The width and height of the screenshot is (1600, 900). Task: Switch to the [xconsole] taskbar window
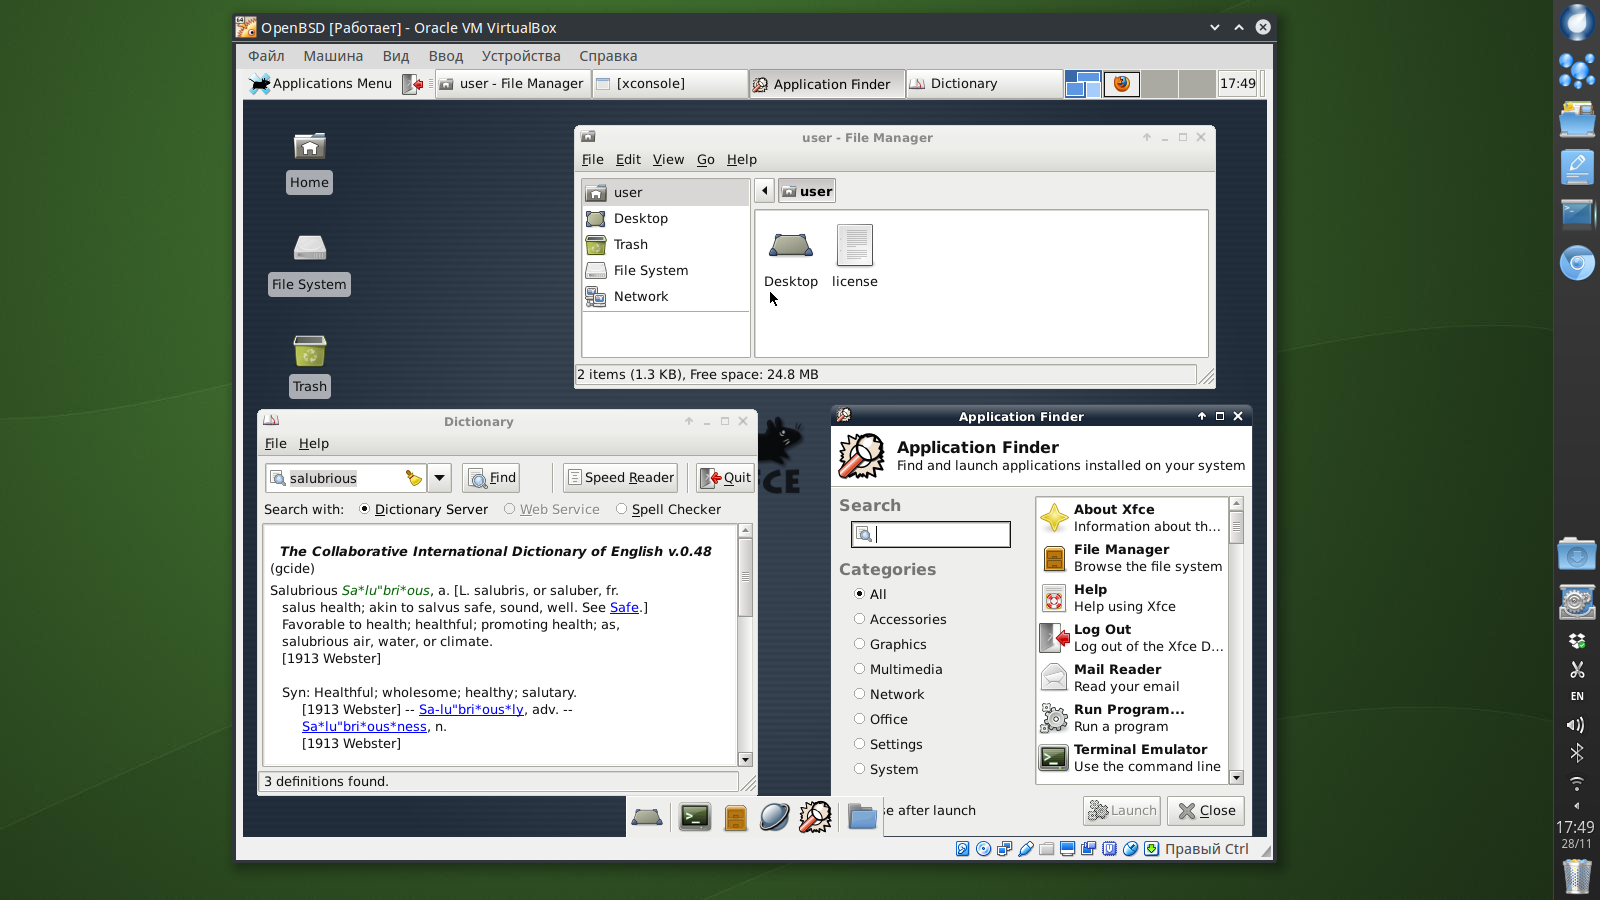pos(670,84)
